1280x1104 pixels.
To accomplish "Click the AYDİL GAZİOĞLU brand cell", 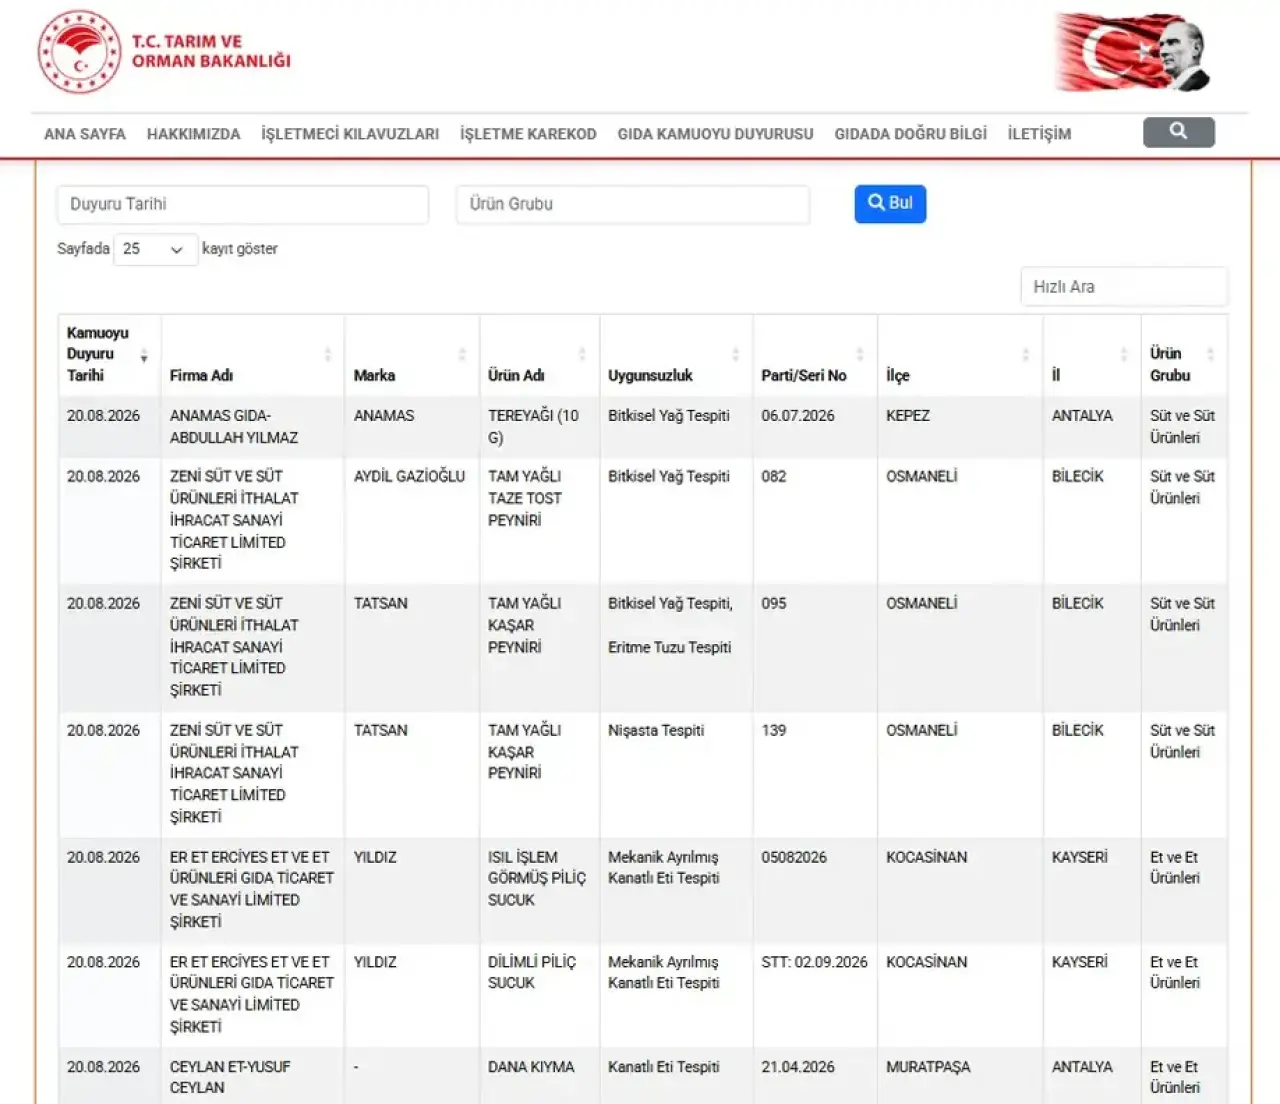I will click(411, 520).
